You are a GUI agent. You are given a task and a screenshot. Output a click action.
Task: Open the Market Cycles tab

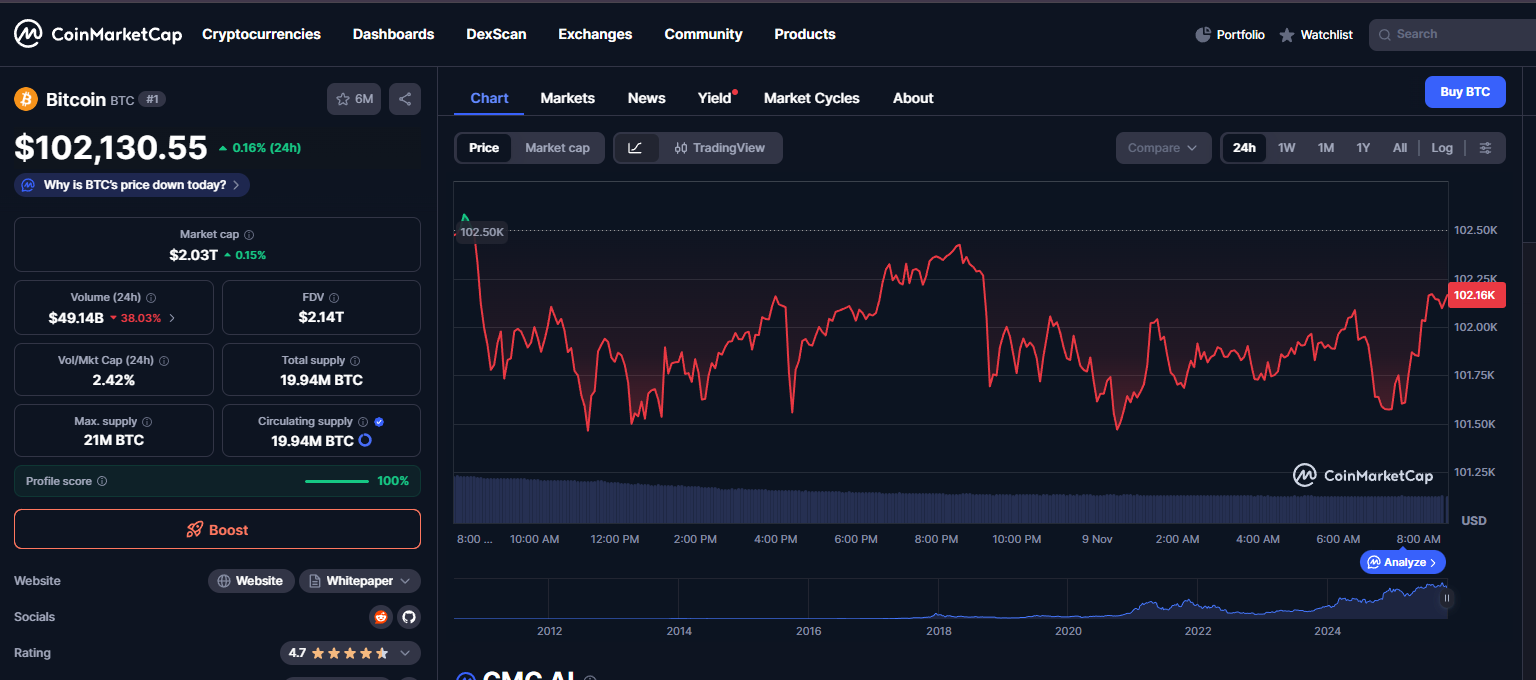point(811,98)
